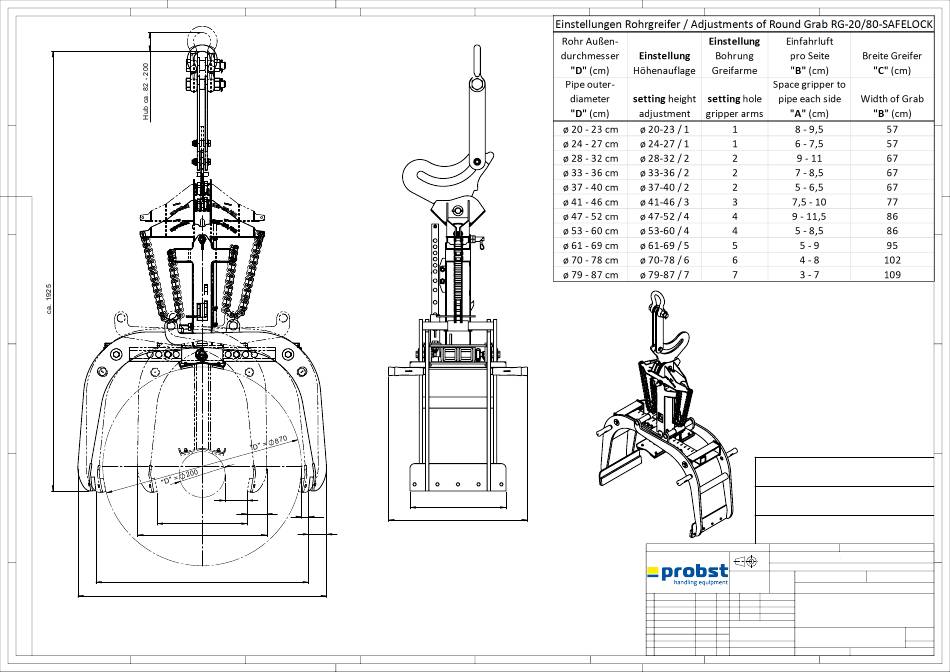Click the 'ø 79-87 / 7' height setting cell
Viewport: 950px width, 672px height.
[664, 274]
